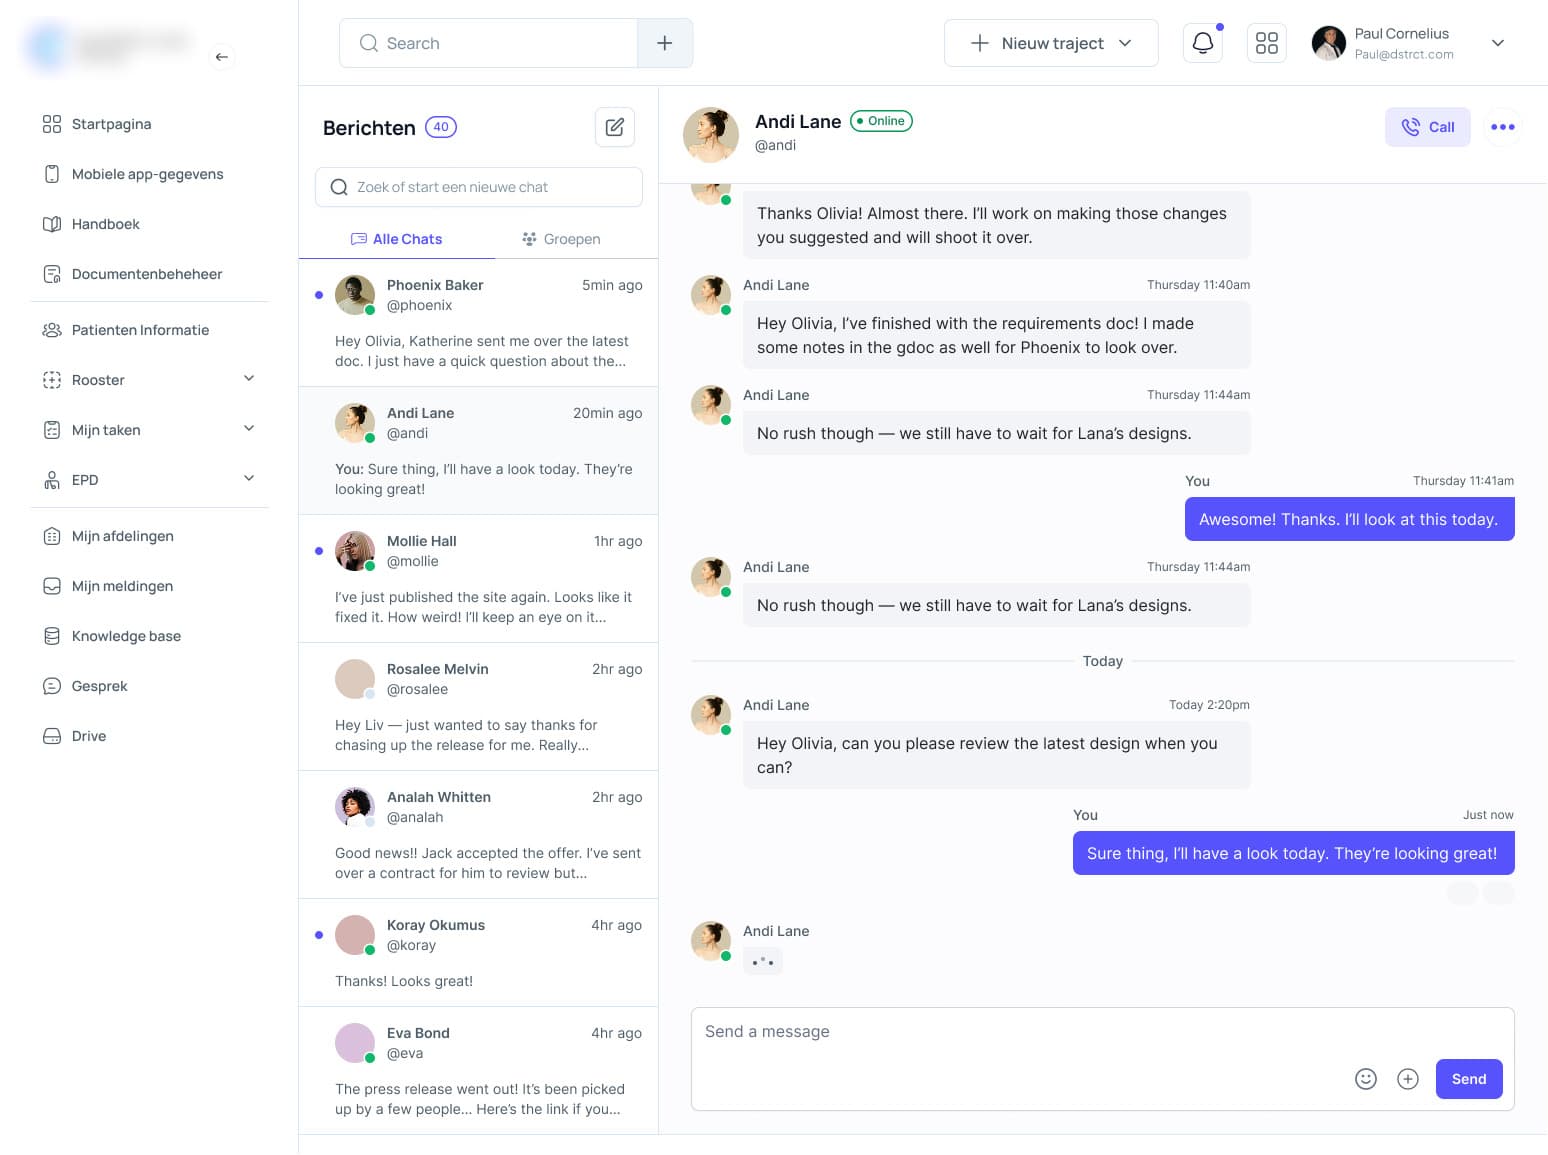1548x1155 pixels.
Task: Click the compose new message icon
Action: [615, 127]
